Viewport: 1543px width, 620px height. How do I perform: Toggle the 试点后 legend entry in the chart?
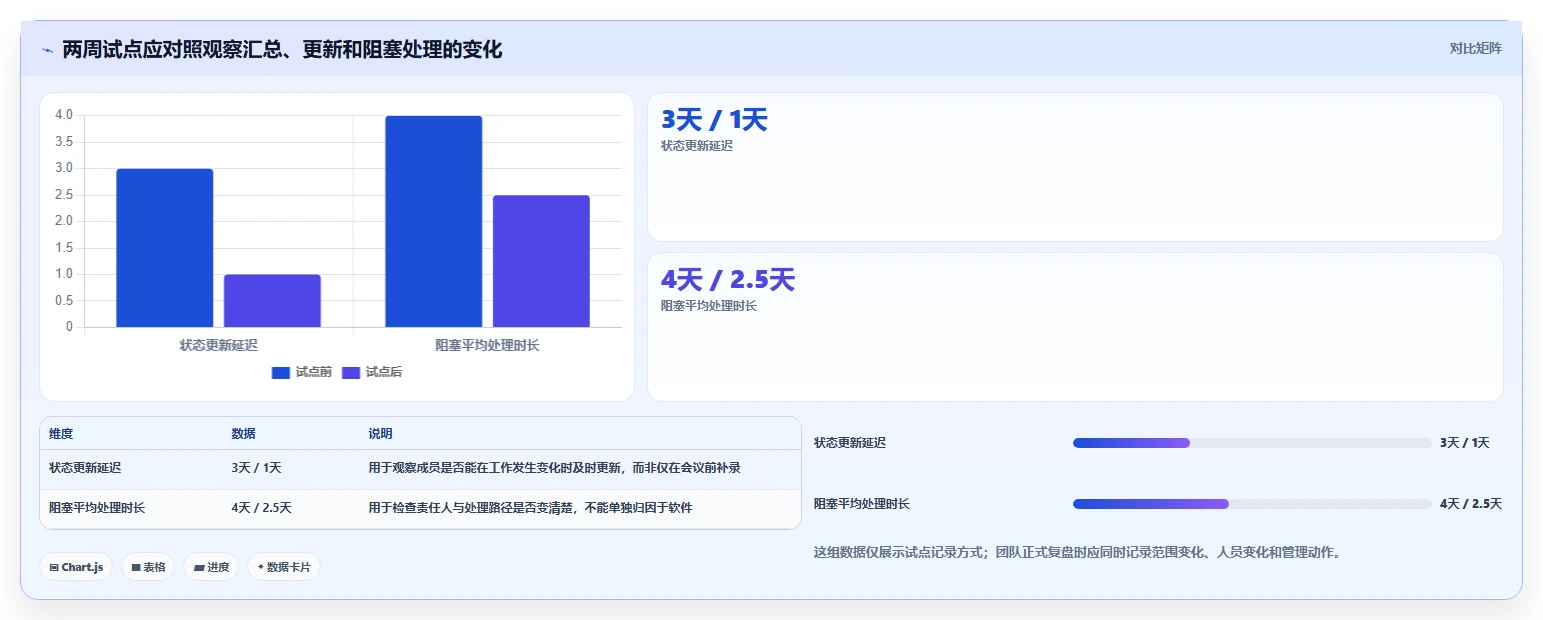[372, 372]
